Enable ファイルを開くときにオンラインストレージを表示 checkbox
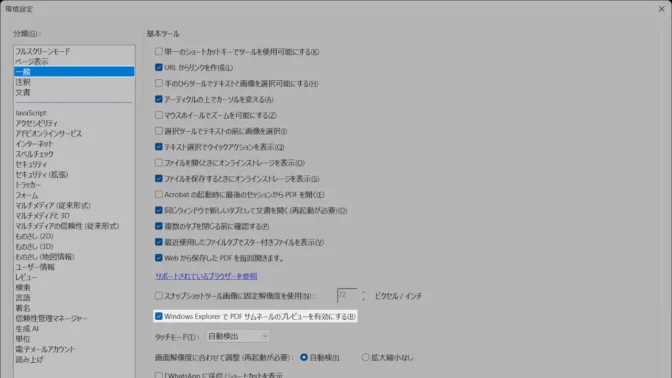The width and height of the screenshot is (672, 378). [x=159, y=162]
